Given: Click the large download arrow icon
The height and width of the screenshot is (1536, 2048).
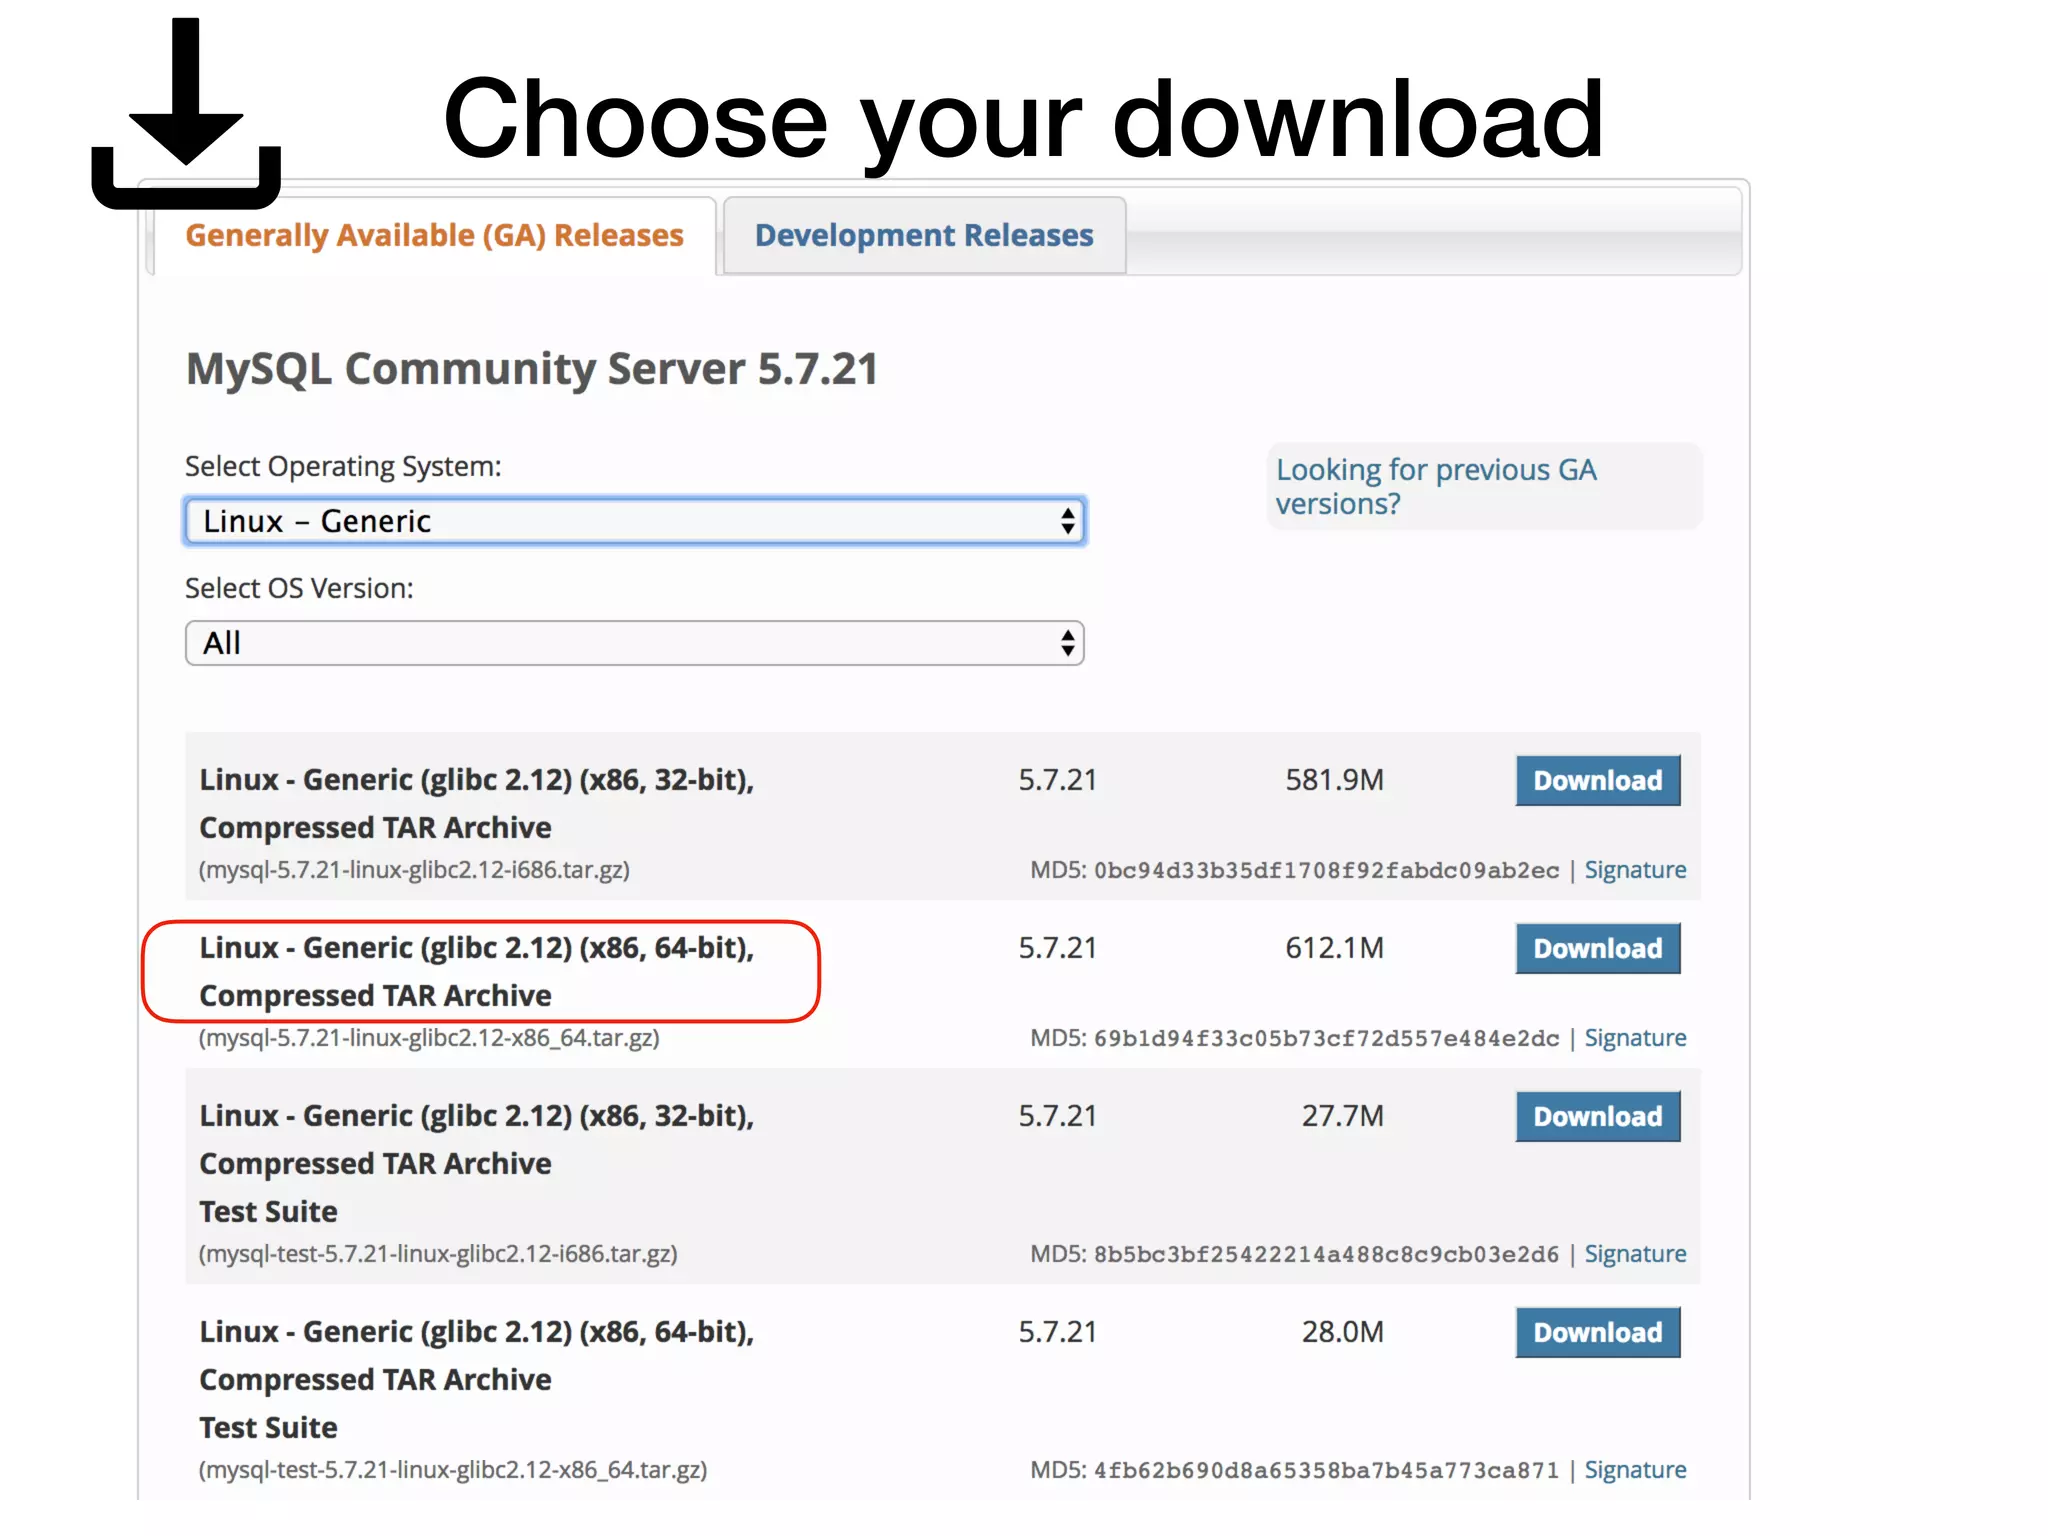Looking at the screenshot, I should coord(186,112).
